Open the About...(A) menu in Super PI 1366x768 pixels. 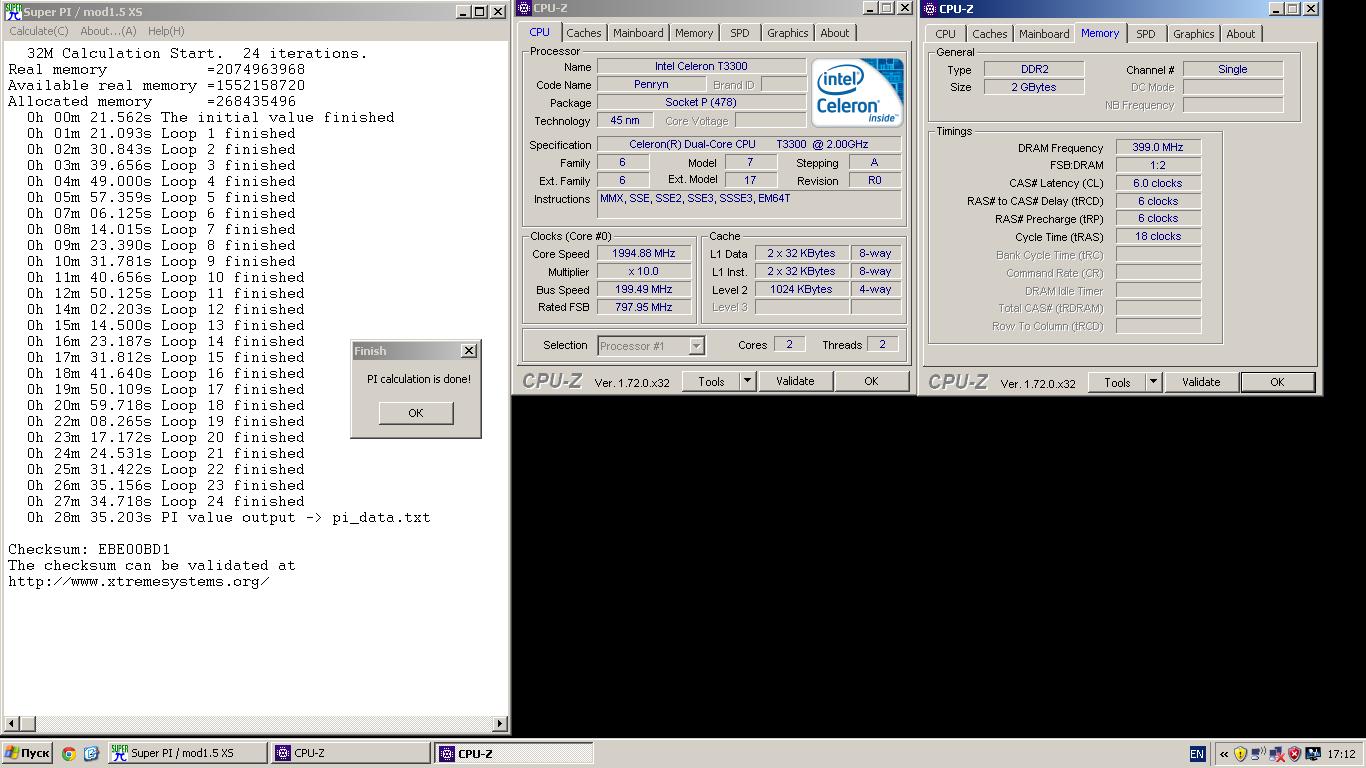[x=108, y=31]
